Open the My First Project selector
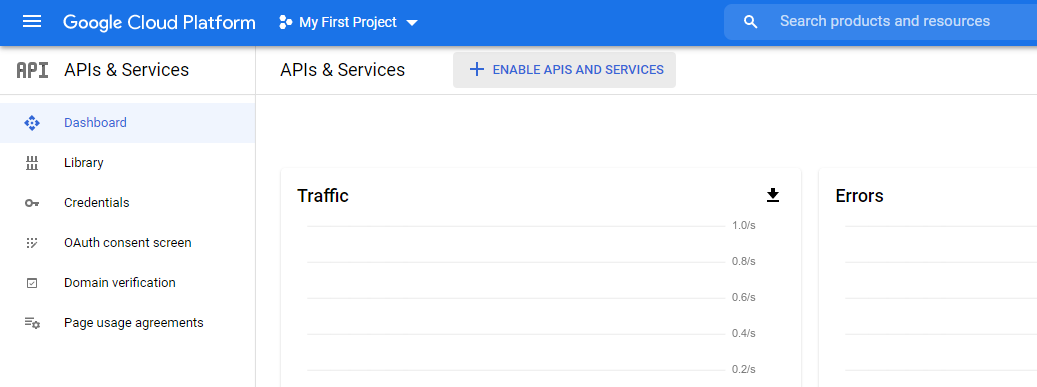 click(x=349, y=22)
